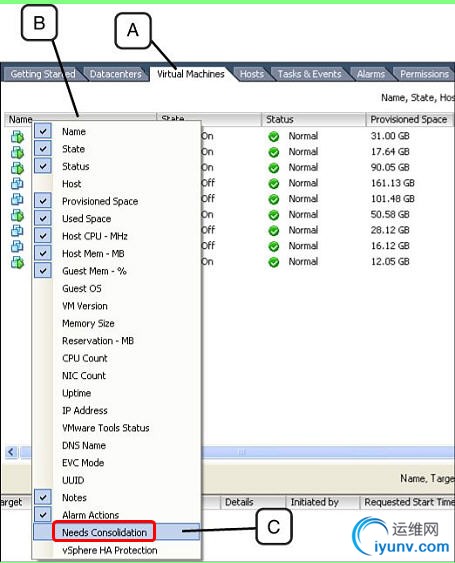The image size is (455, 563).
Task: Enable the Host column in menu
Action: (117, 184)
